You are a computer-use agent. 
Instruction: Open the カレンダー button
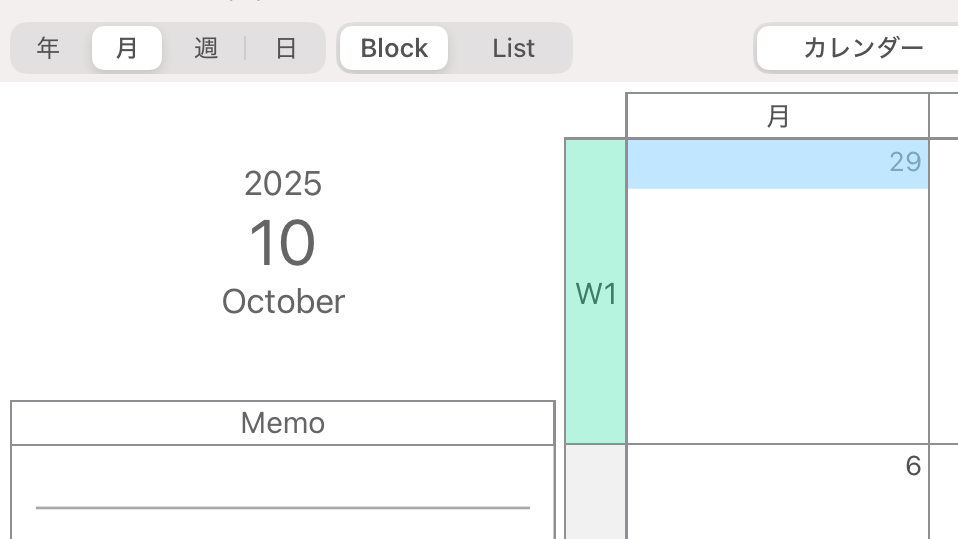[862, 48]
